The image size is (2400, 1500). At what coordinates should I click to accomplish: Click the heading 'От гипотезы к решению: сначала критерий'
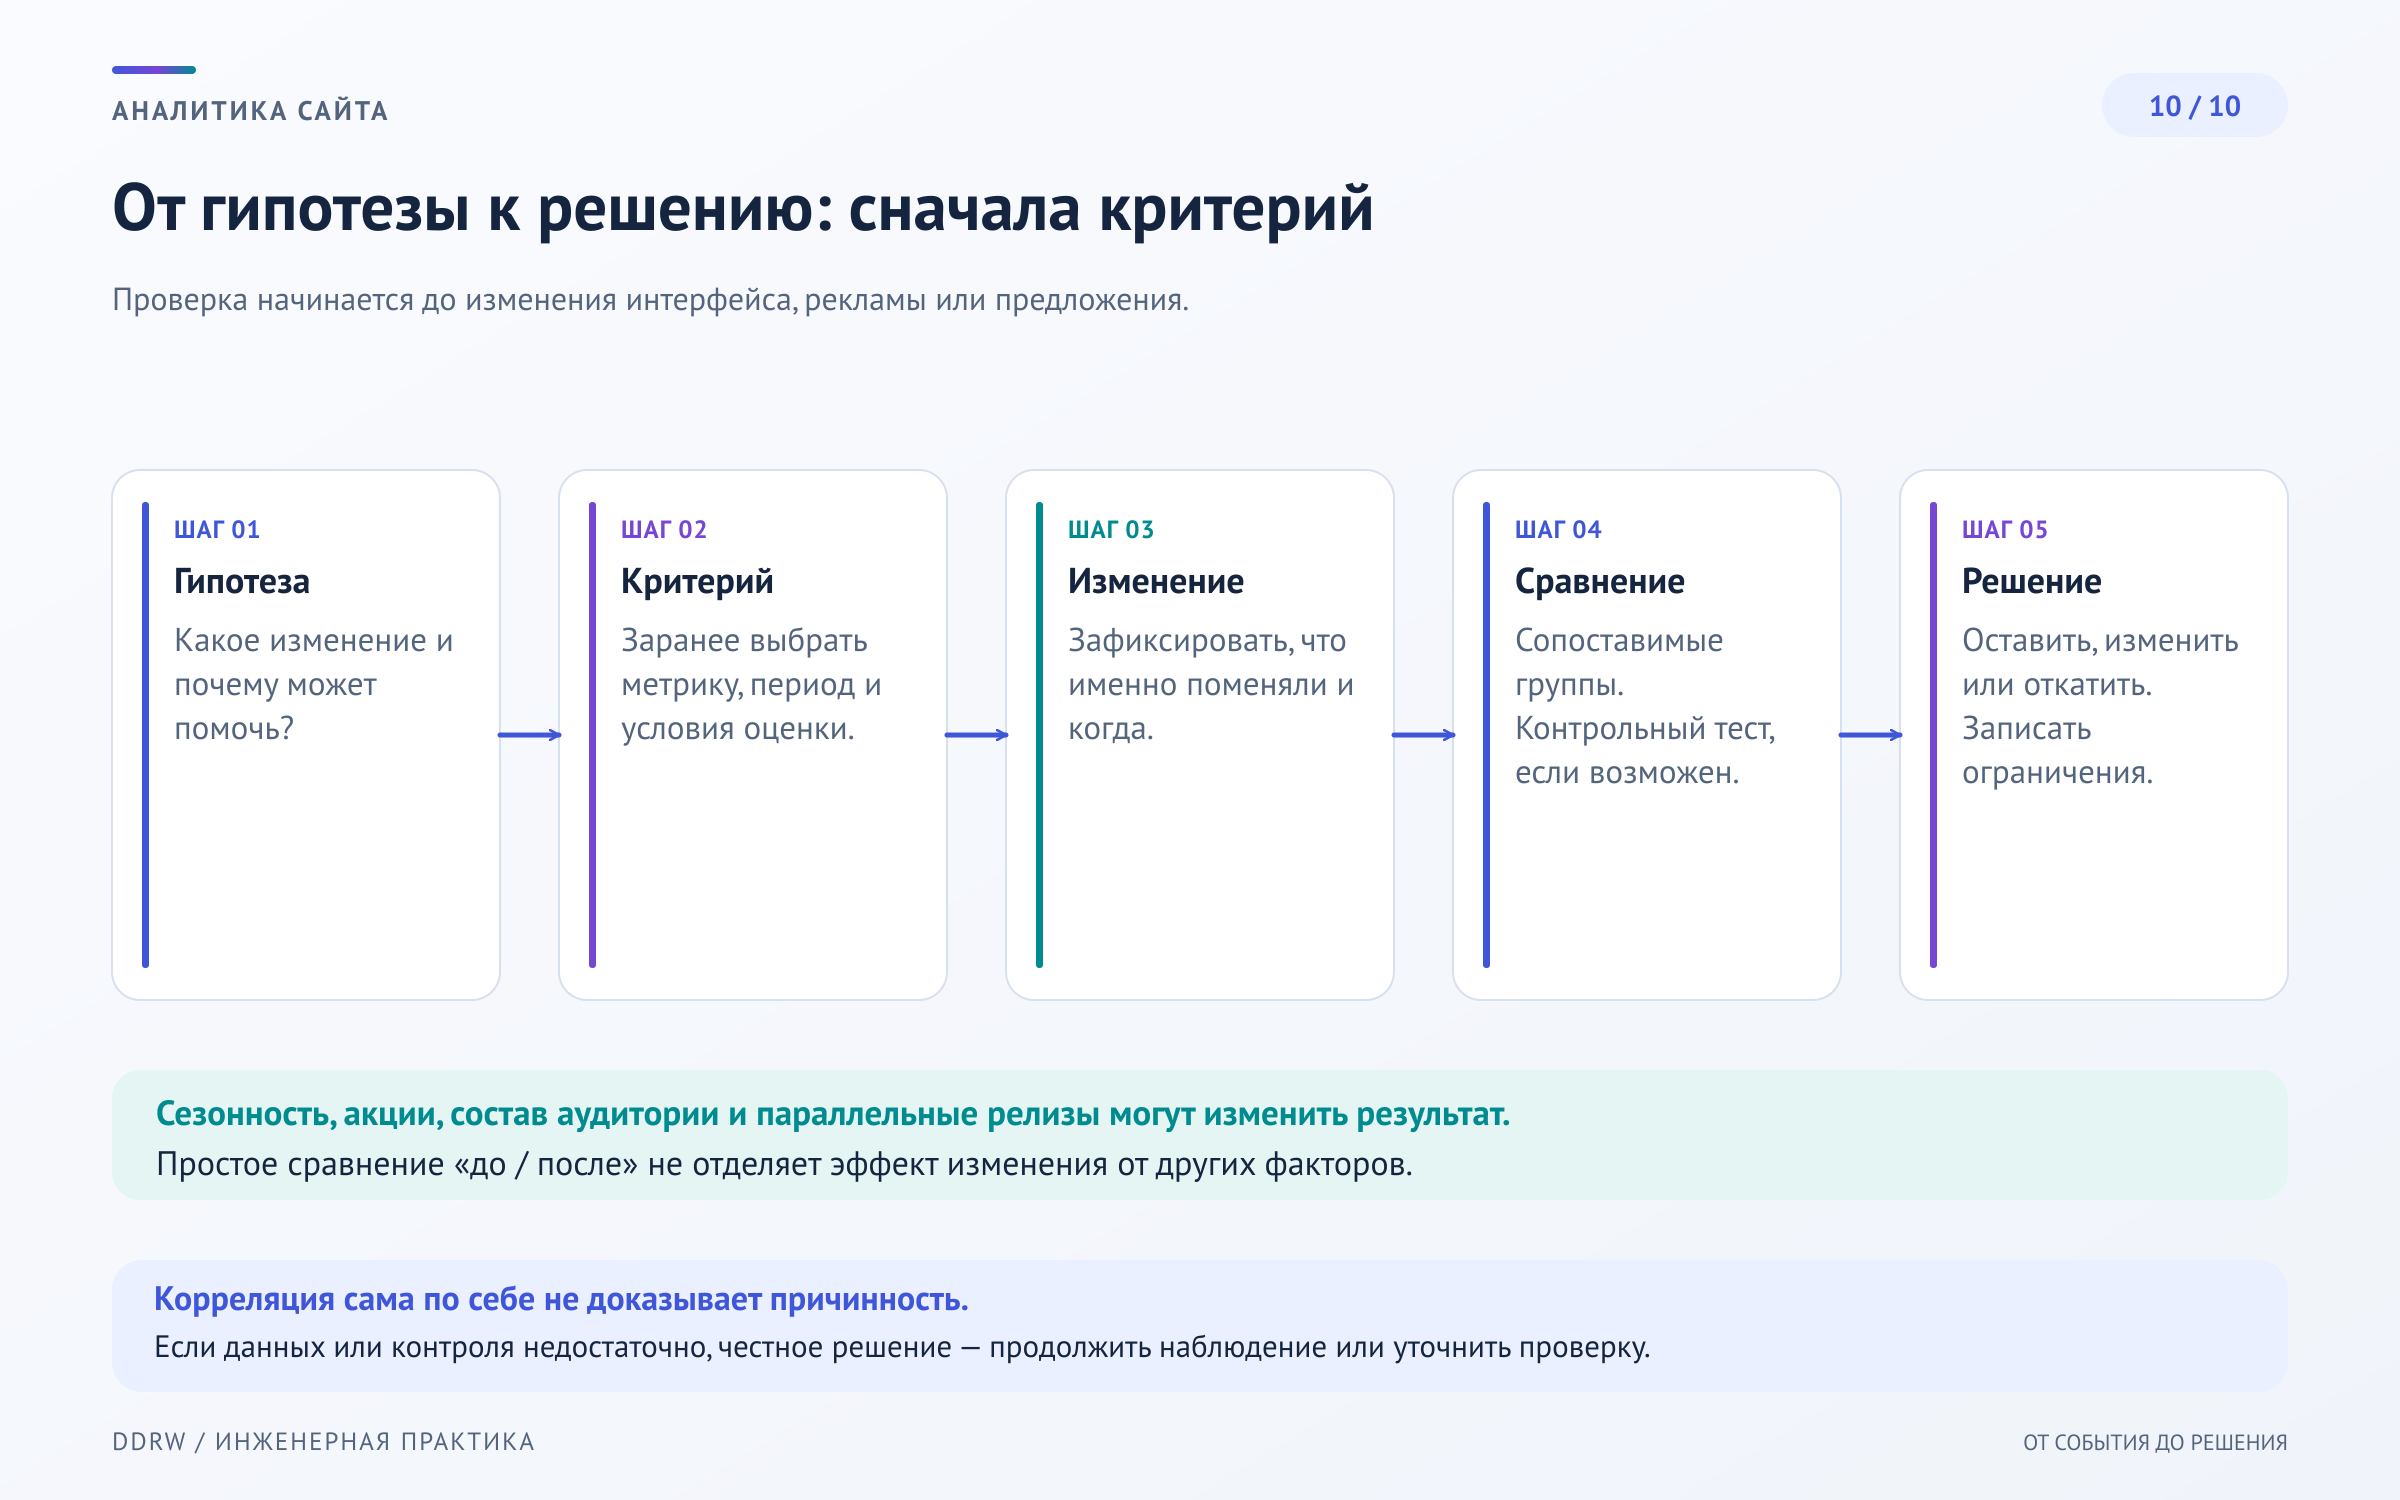pos(743,209)
